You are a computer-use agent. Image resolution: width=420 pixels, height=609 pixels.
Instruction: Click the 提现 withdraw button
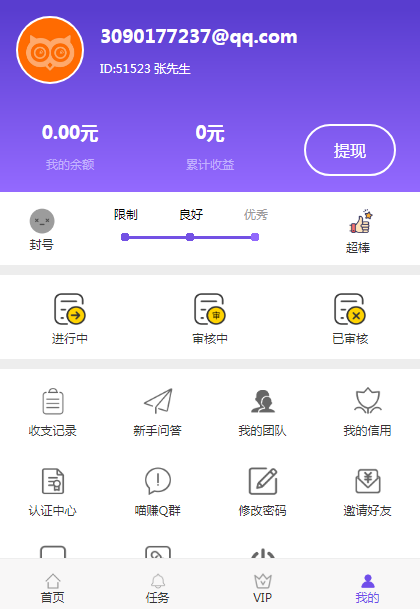tap(350, 150)
